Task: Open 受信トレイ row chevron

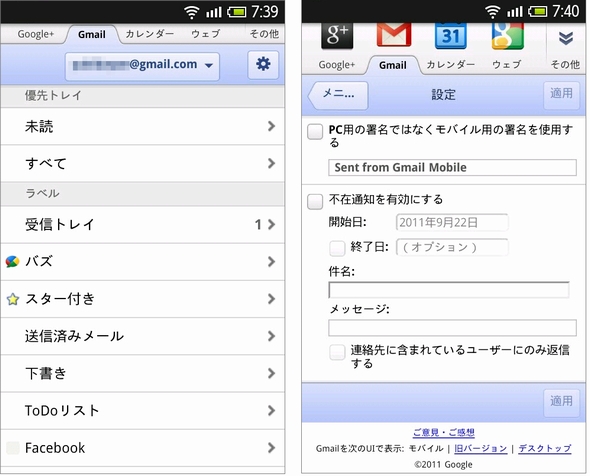Action: 271,225
